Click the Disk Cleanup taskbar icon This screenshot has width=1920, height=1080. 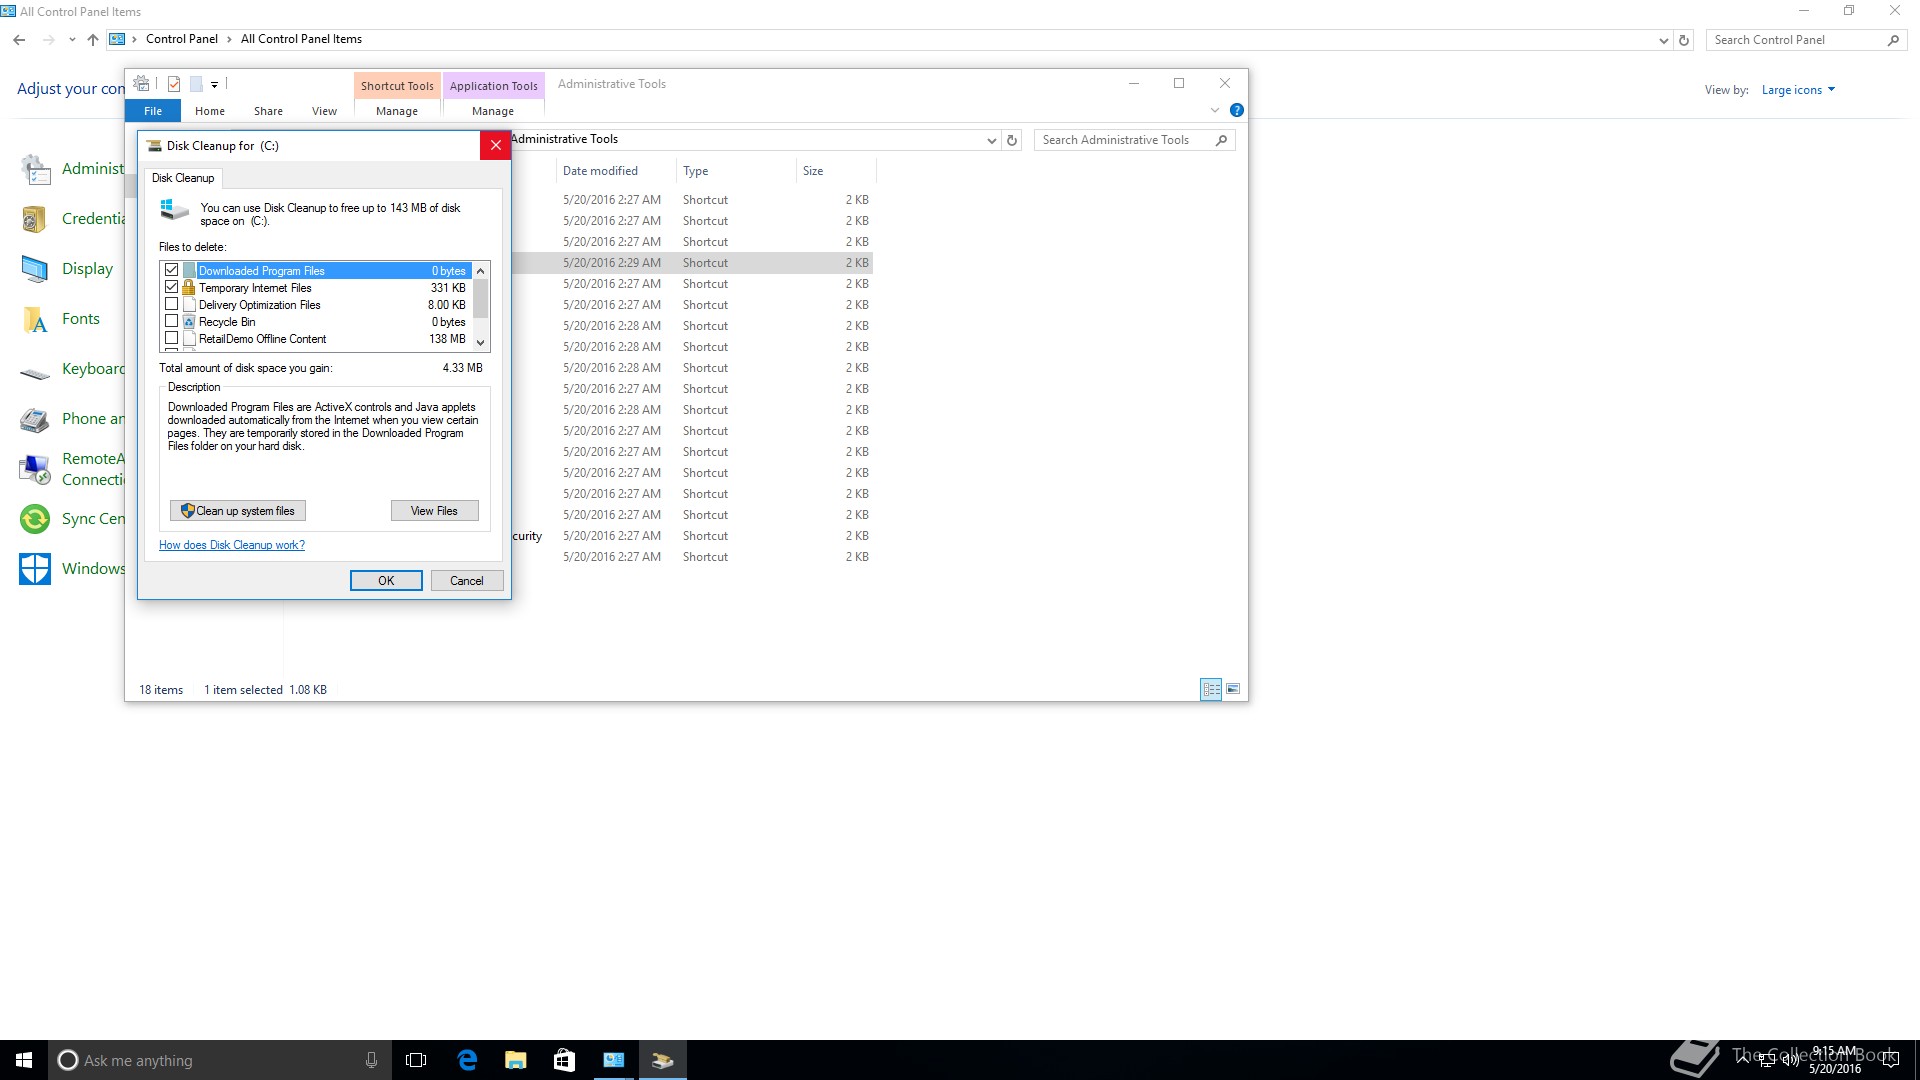662,1060
